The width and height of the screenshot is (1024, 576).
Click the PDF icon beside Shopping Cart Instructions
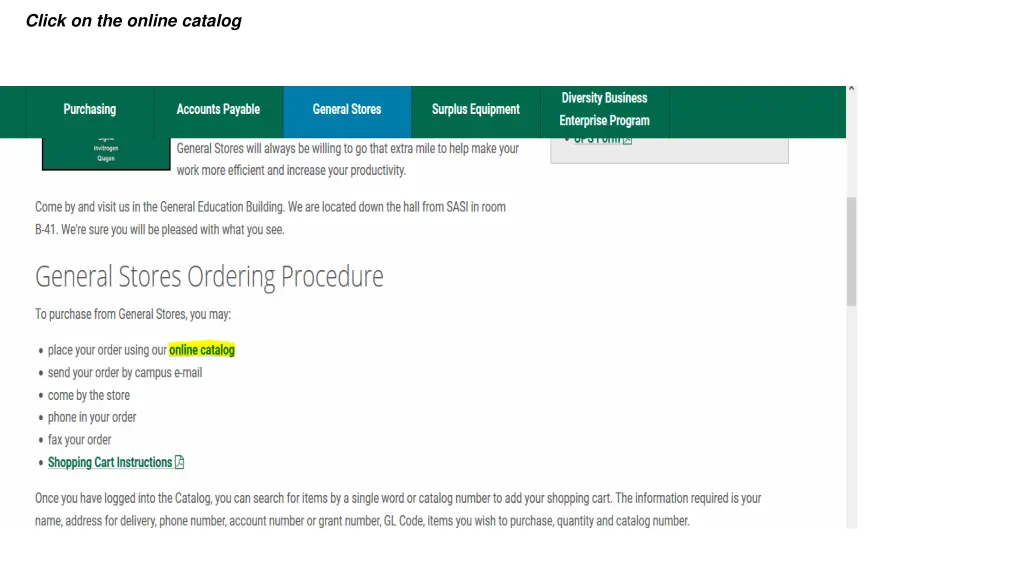(x=180, y=462)
